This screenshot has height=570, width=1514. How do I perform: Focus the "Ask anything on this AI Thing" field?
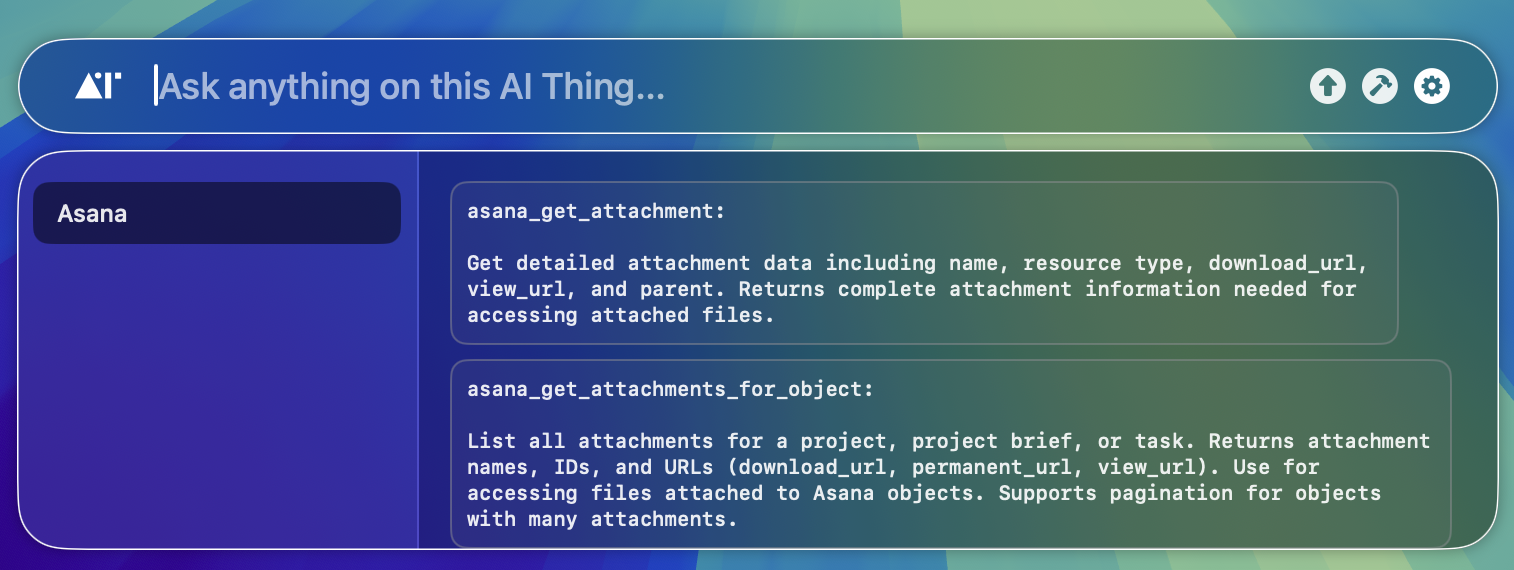pos(720,87)
